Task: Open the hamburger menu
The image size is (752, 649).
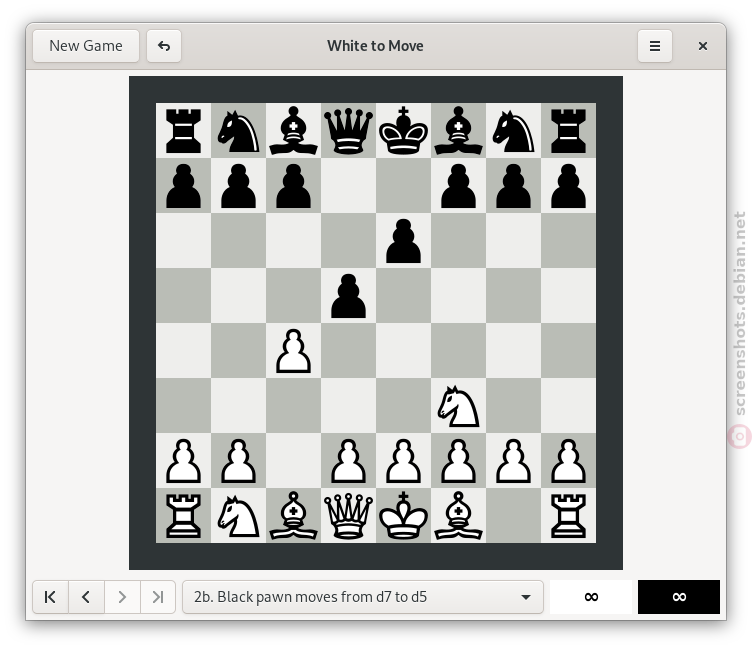Action: 655,46
